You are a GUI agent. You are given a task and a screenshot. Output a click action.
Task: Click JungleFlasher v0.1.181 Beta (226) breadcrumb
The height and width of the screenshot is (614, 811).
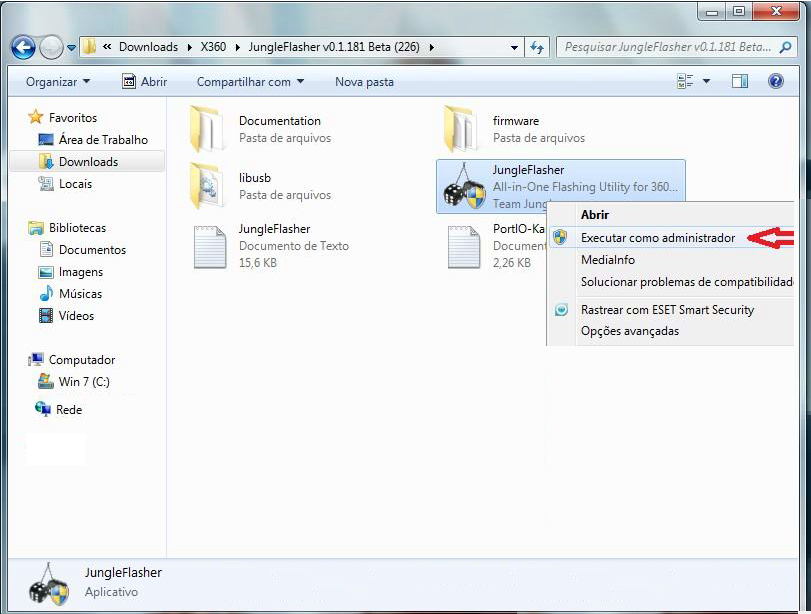pos(334,47)
